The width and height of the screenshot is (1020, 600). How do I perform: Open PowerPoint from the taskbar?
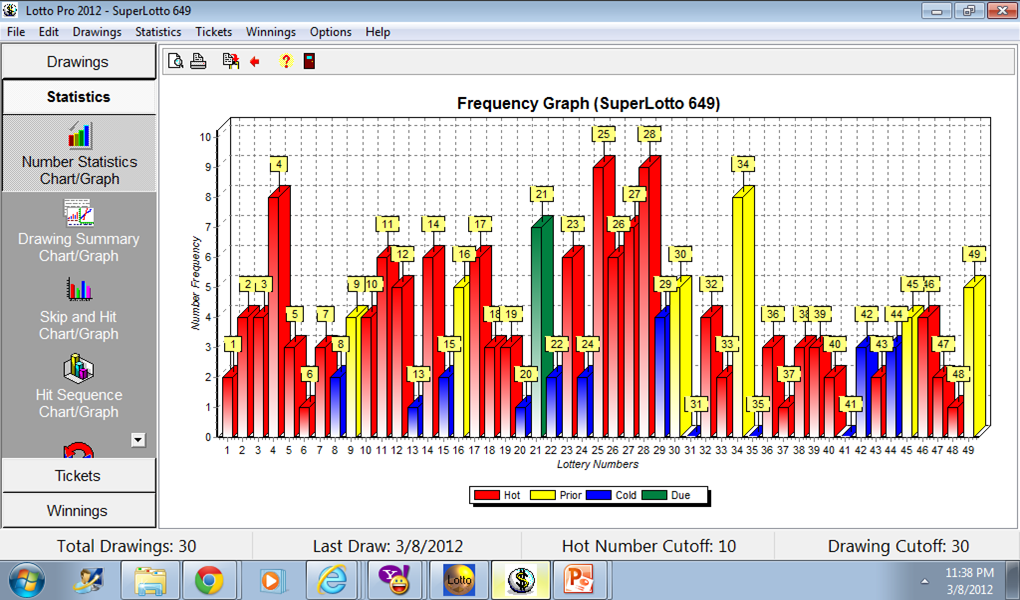[x=578, y=580]
